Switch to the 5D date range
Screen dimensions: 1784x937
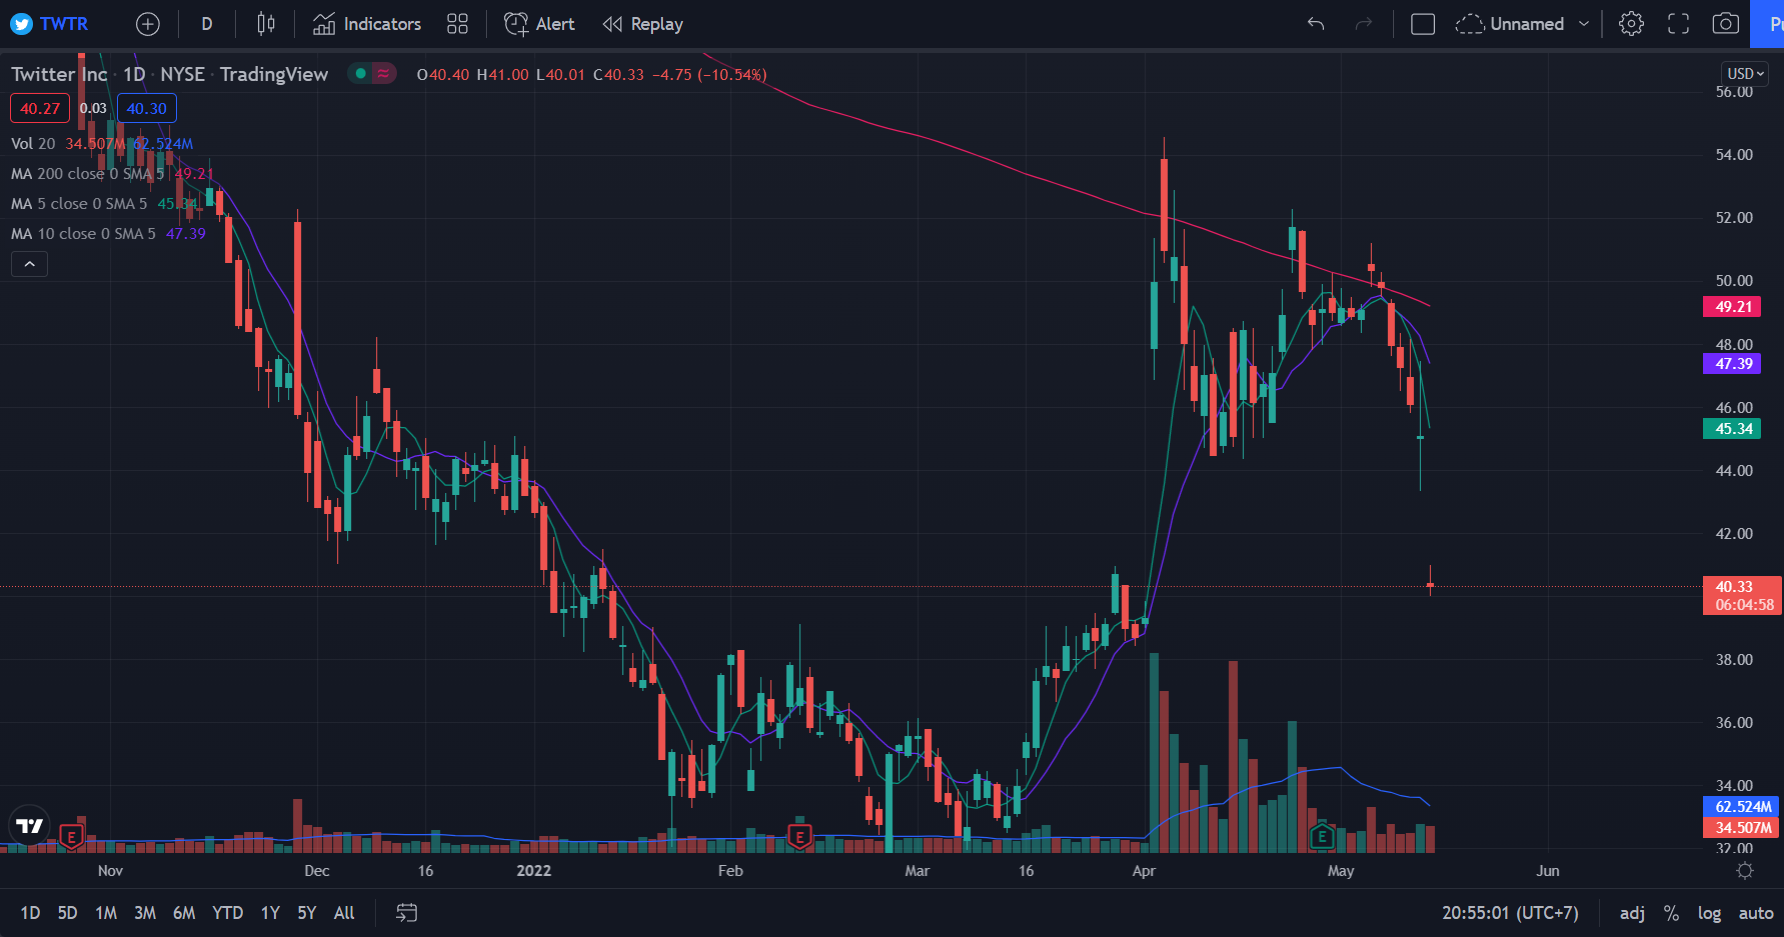[67, 913]
